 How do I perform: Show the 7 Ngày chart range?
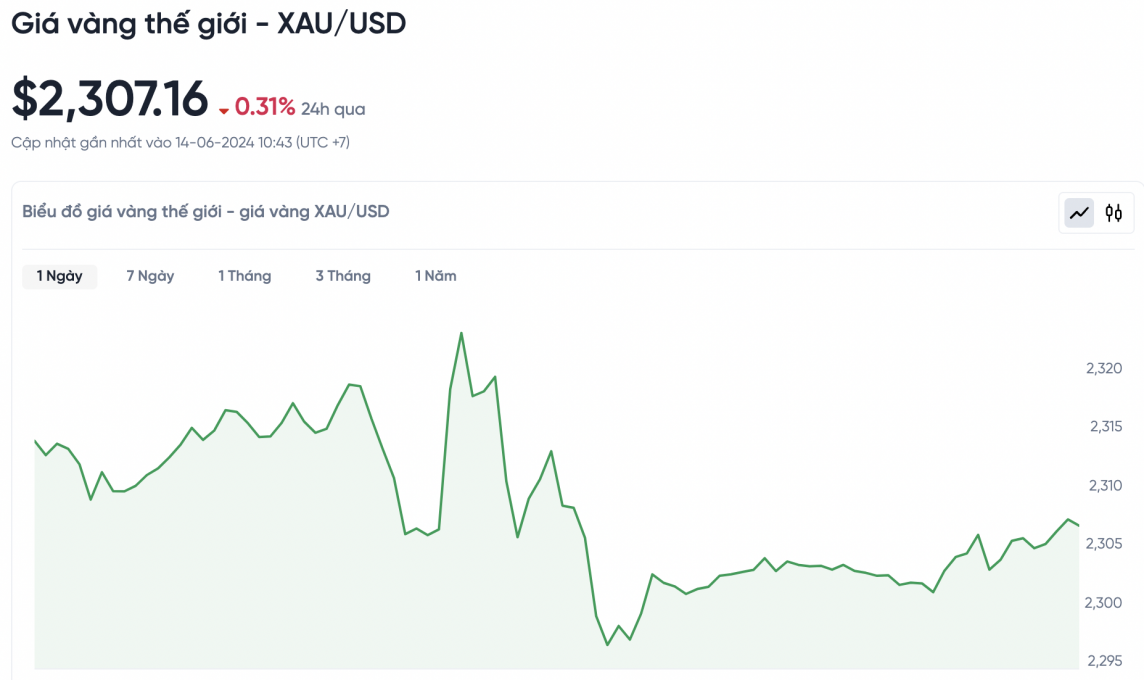pyautogui.click(x=150, y=276)
